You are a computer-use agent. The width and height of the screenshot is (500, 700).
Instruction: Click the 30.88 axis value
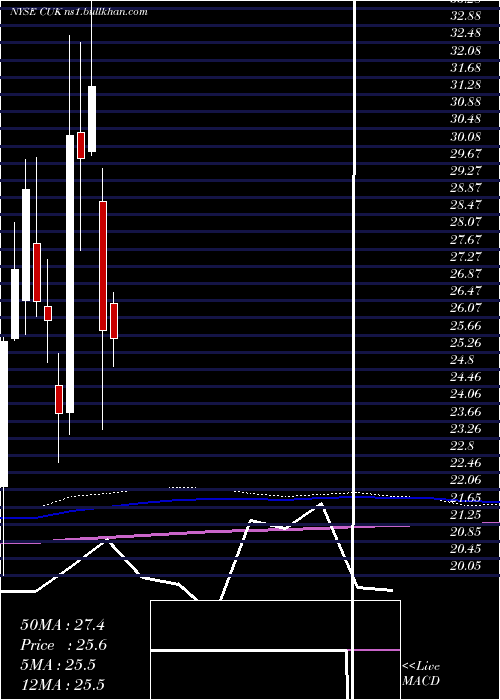tap(465, 102)
